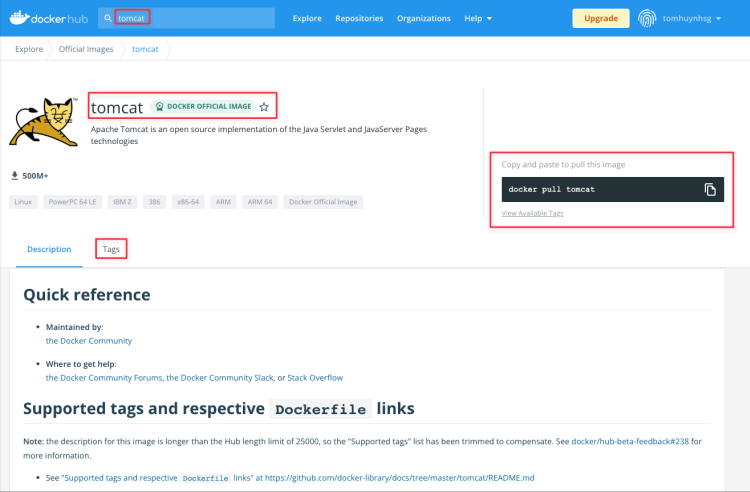Copy the docker pull tomcat command
The height and width of the screenshot is (492, 750).
(x=710, y=189)
